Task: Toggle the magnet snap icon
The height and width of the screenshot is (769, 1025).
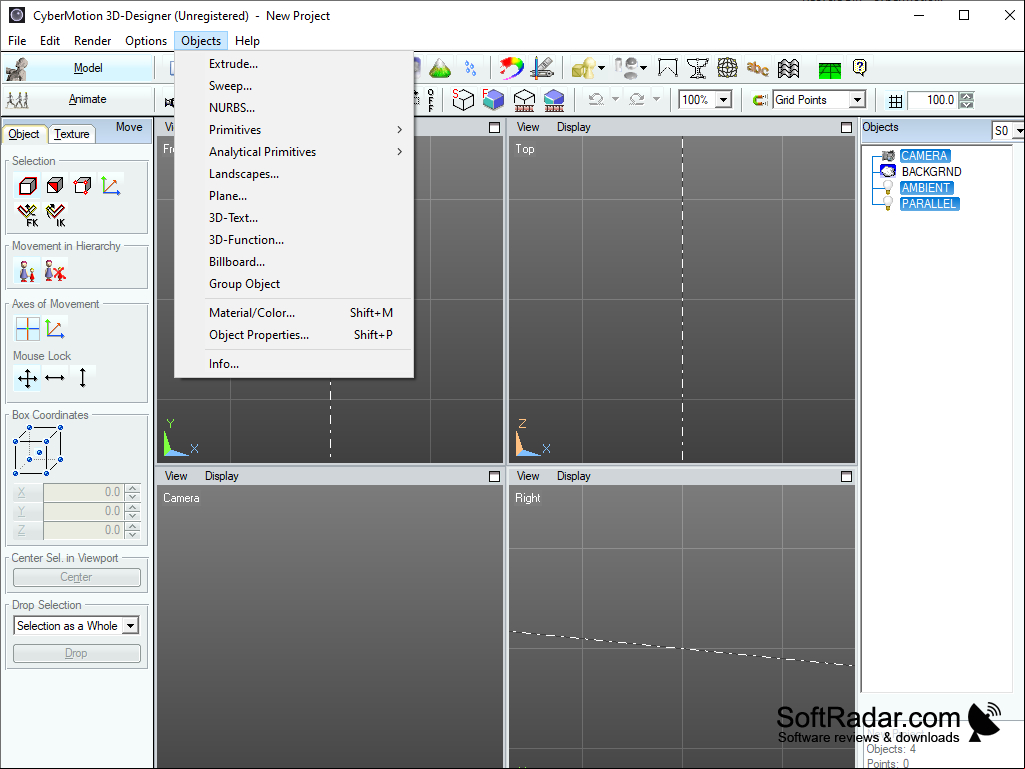Action: coord(760,100)
